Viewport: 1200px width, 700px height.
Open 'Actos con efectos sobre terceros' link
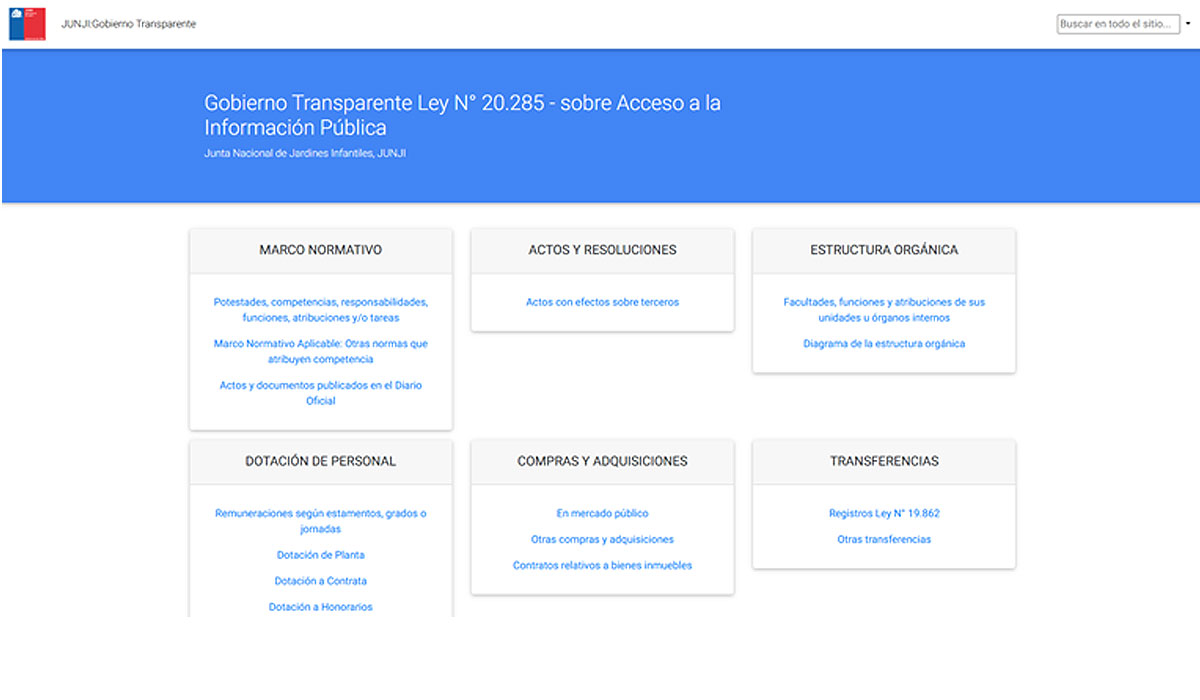coord(602,302)
